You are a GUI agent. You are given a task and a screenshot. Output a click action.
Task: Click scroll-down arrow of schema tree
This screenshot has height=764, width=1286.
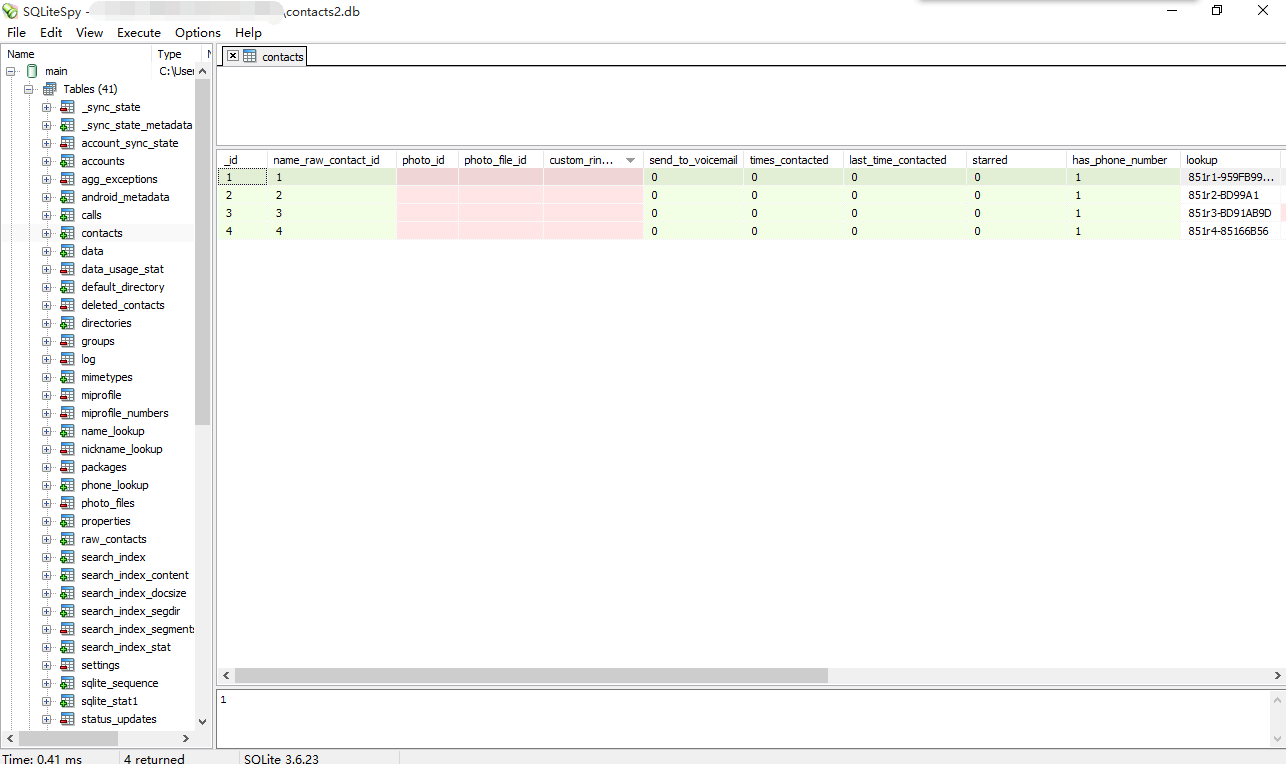click(x=203, y=720)
